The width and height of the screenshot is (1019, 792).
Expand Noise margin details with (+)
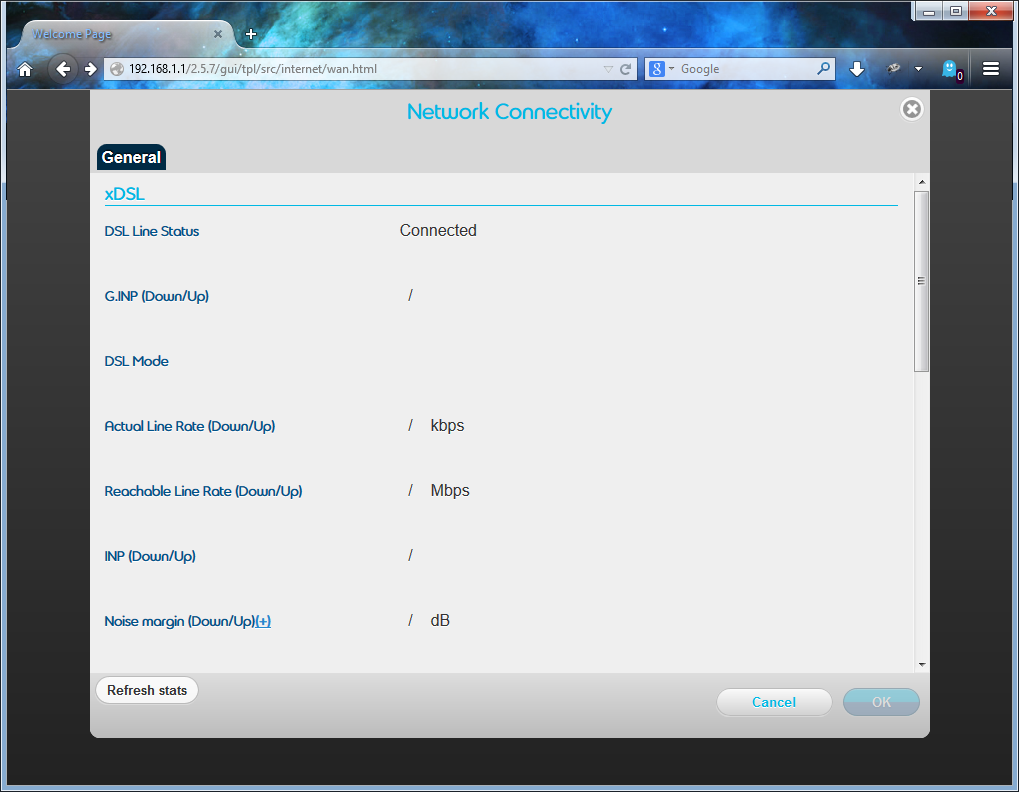263,621
